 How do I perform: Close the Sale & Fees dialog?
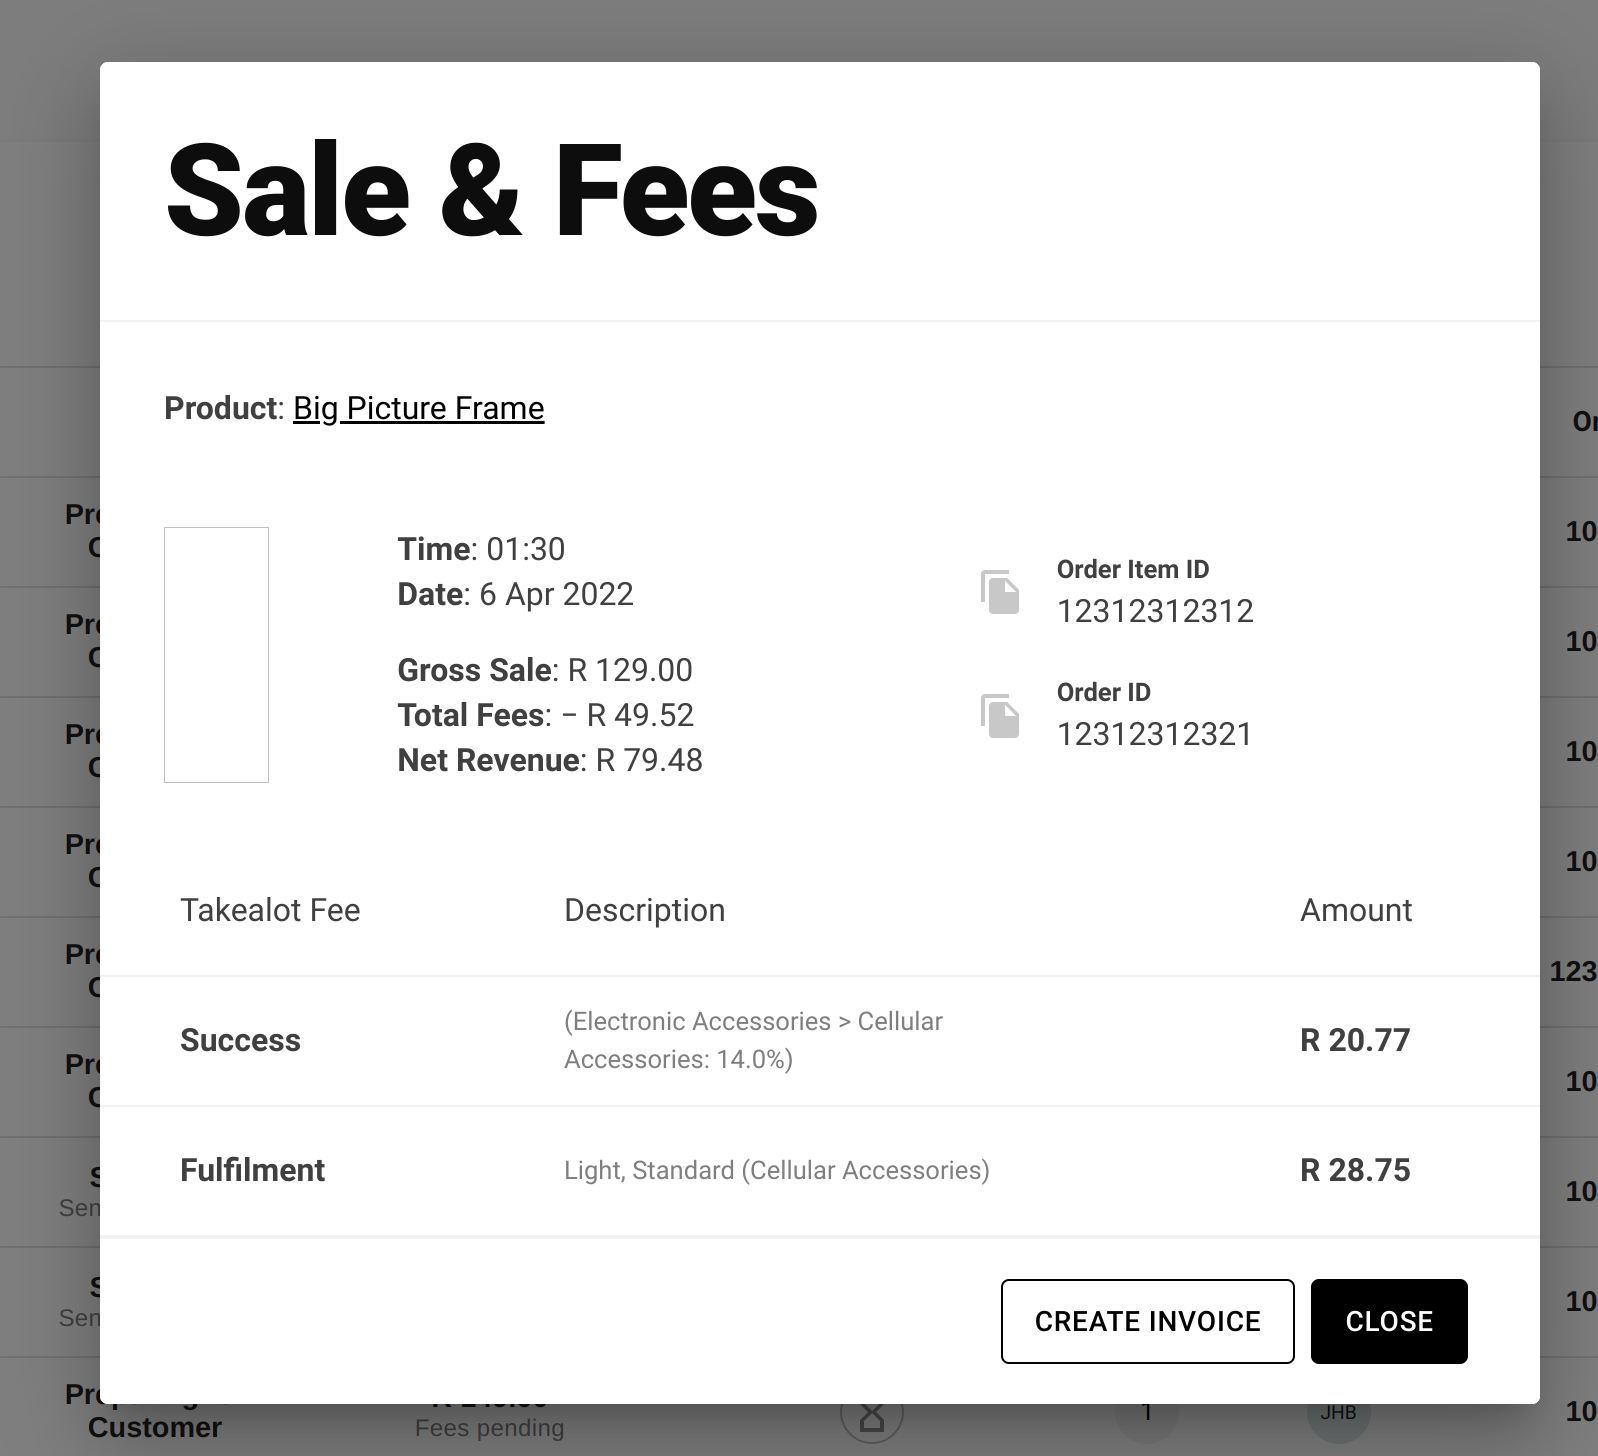[x=1389, y=1321]
